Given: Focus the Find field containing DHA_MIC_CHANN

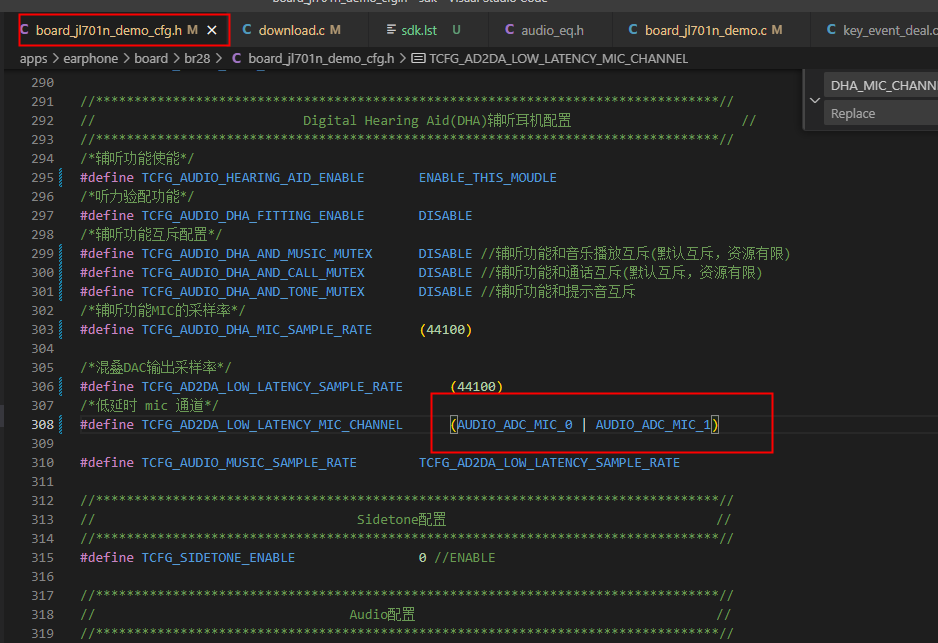Looking at the screenshot, I should 881,86.
